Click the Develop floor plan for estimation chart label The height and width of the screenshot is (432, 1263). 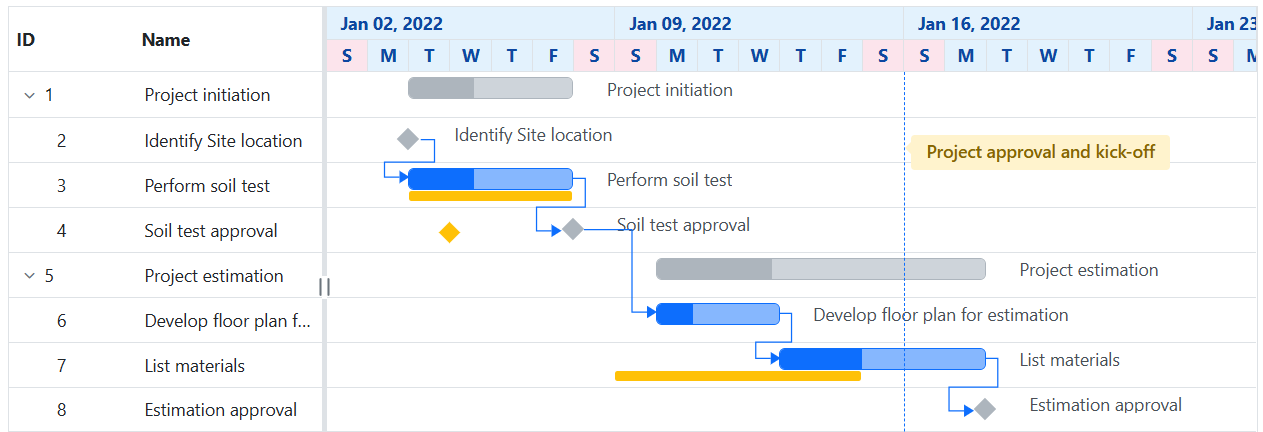coord(940,315)
